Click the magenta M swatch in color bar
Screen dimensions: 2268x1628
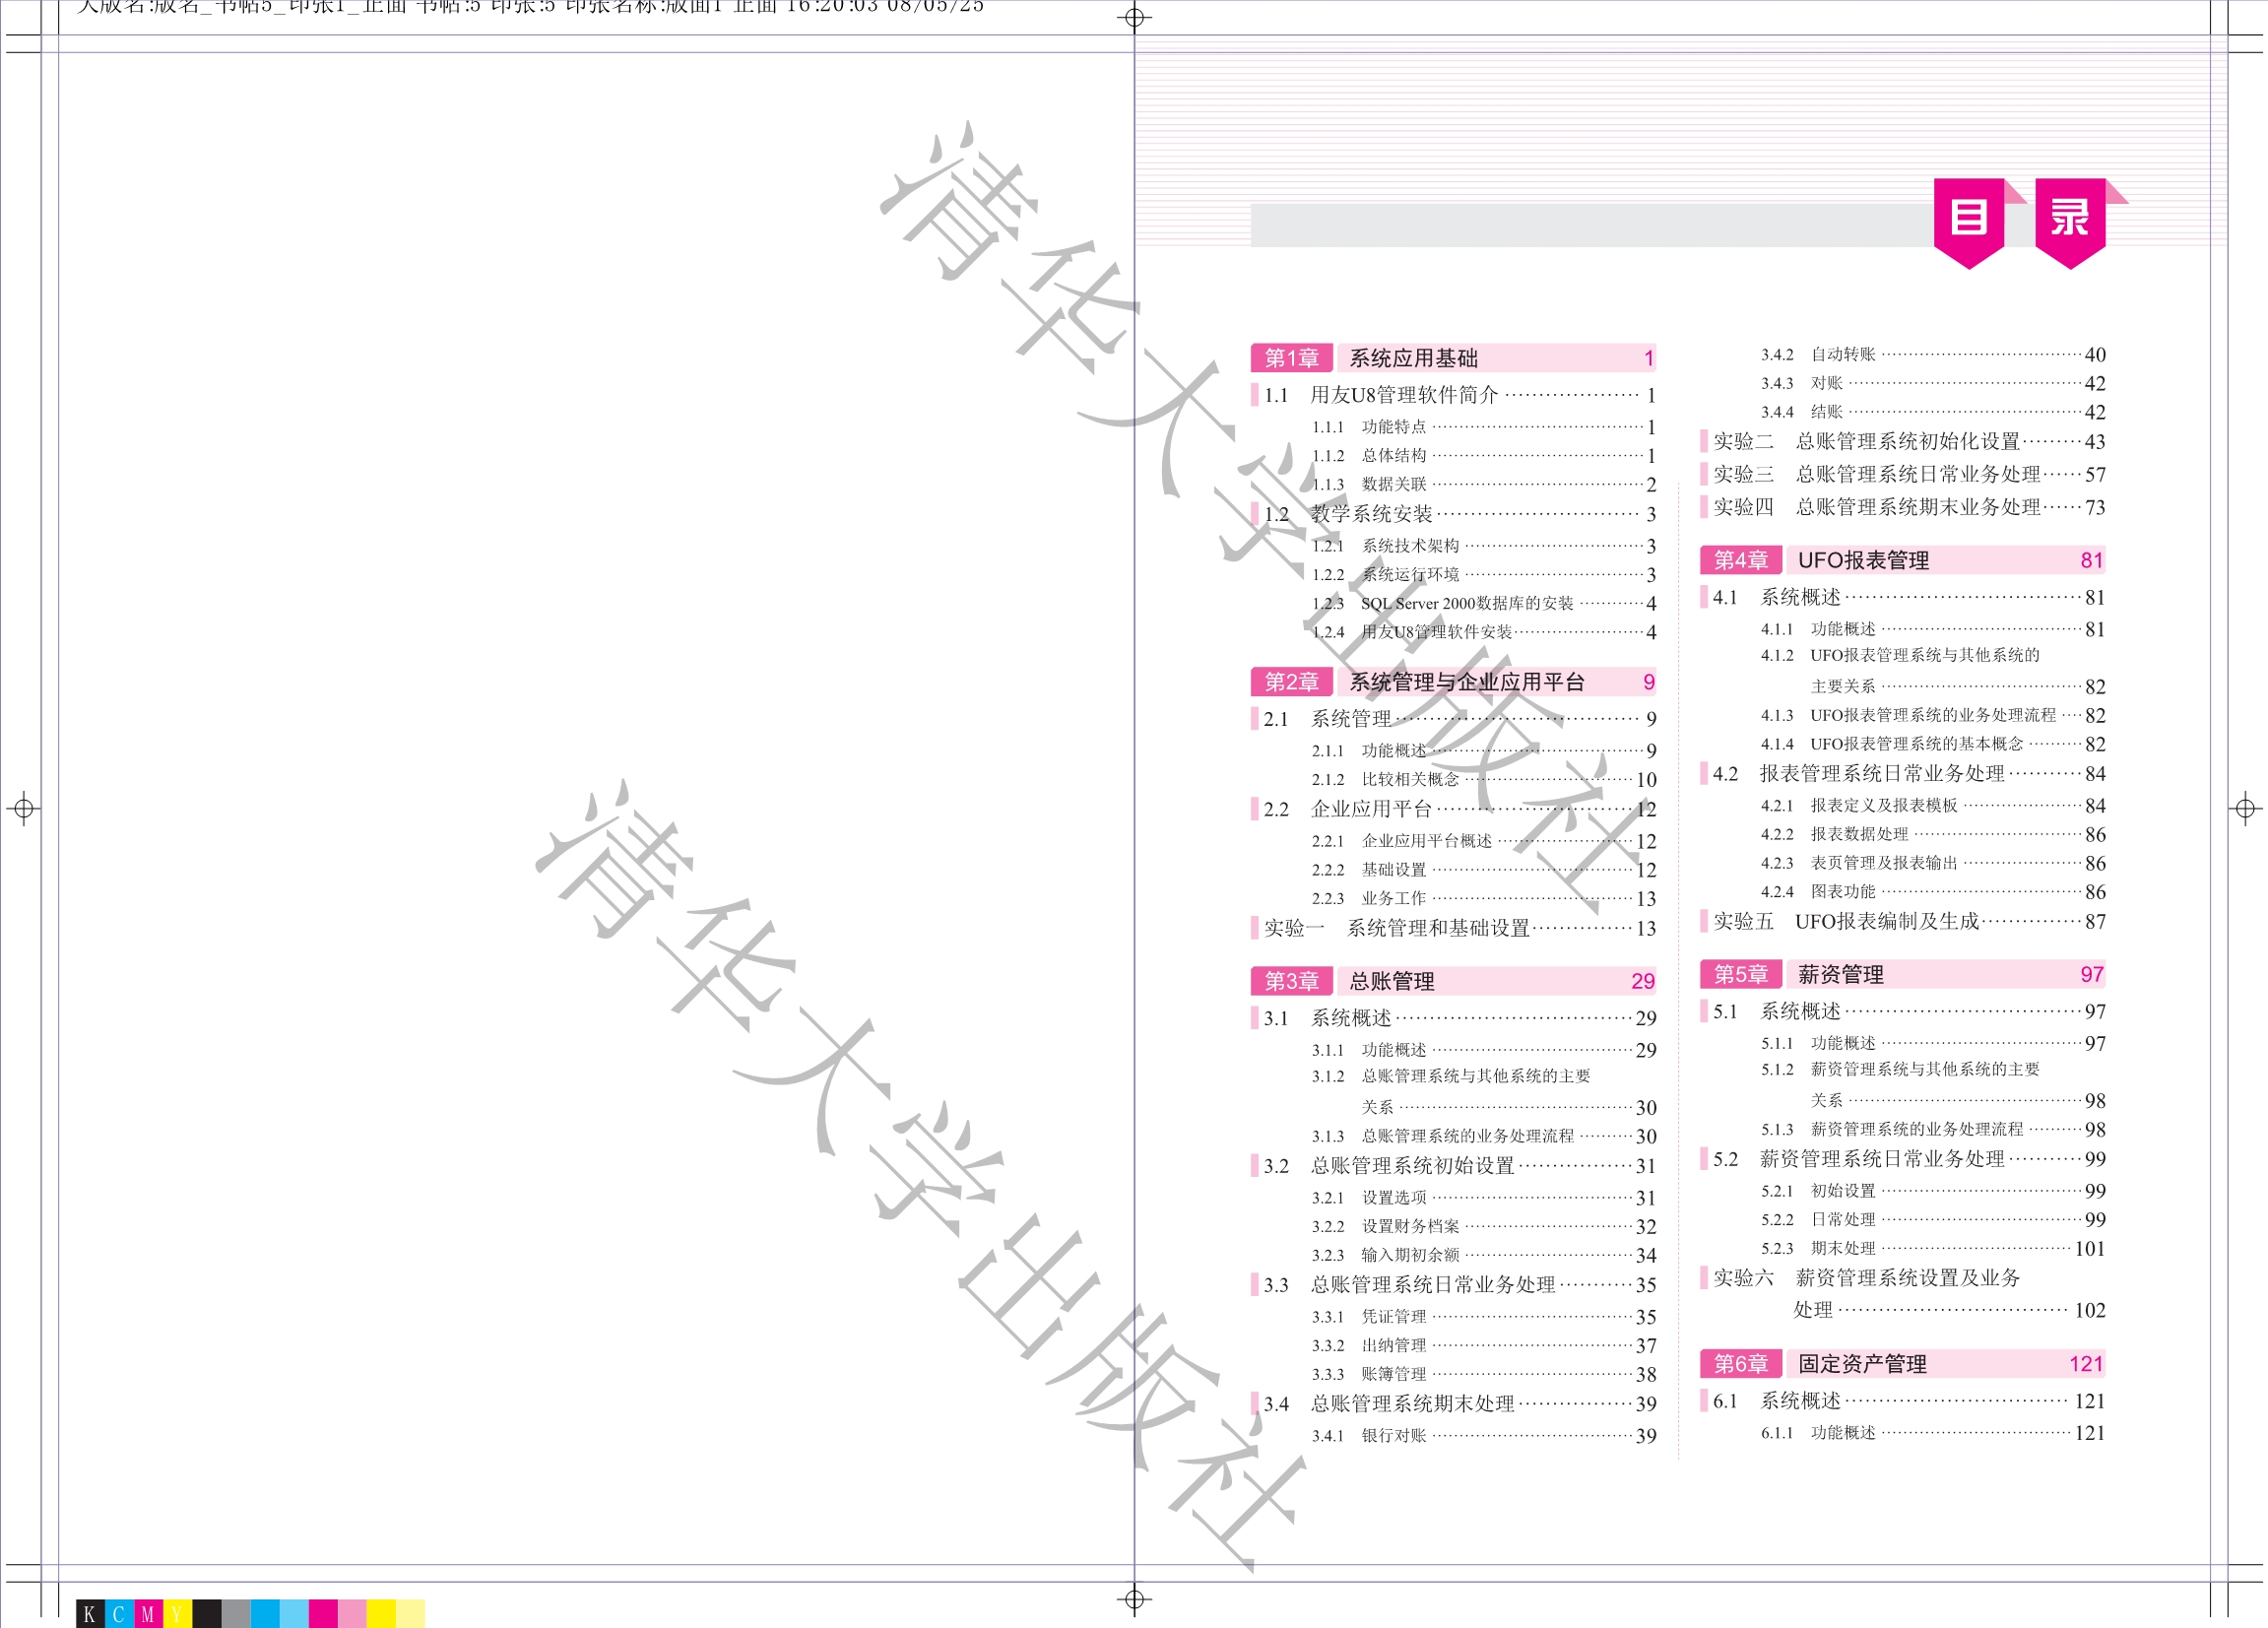pos(148,1614)
